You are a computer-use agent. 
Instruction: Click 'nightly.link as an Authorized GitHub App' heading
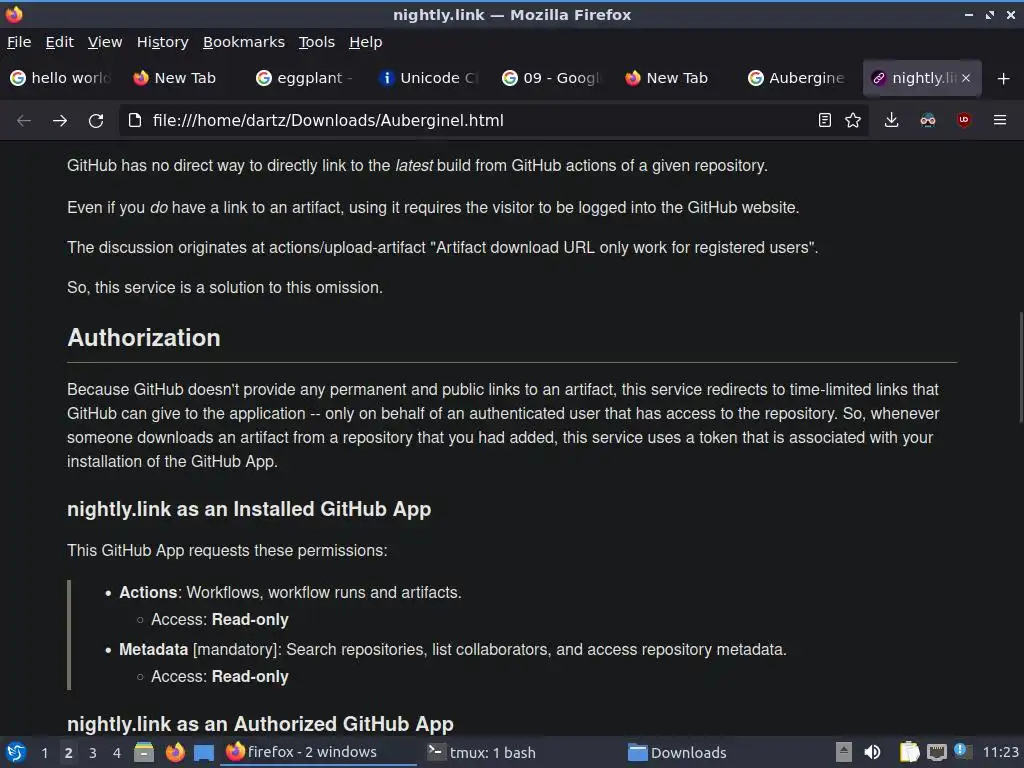[260, 724]
